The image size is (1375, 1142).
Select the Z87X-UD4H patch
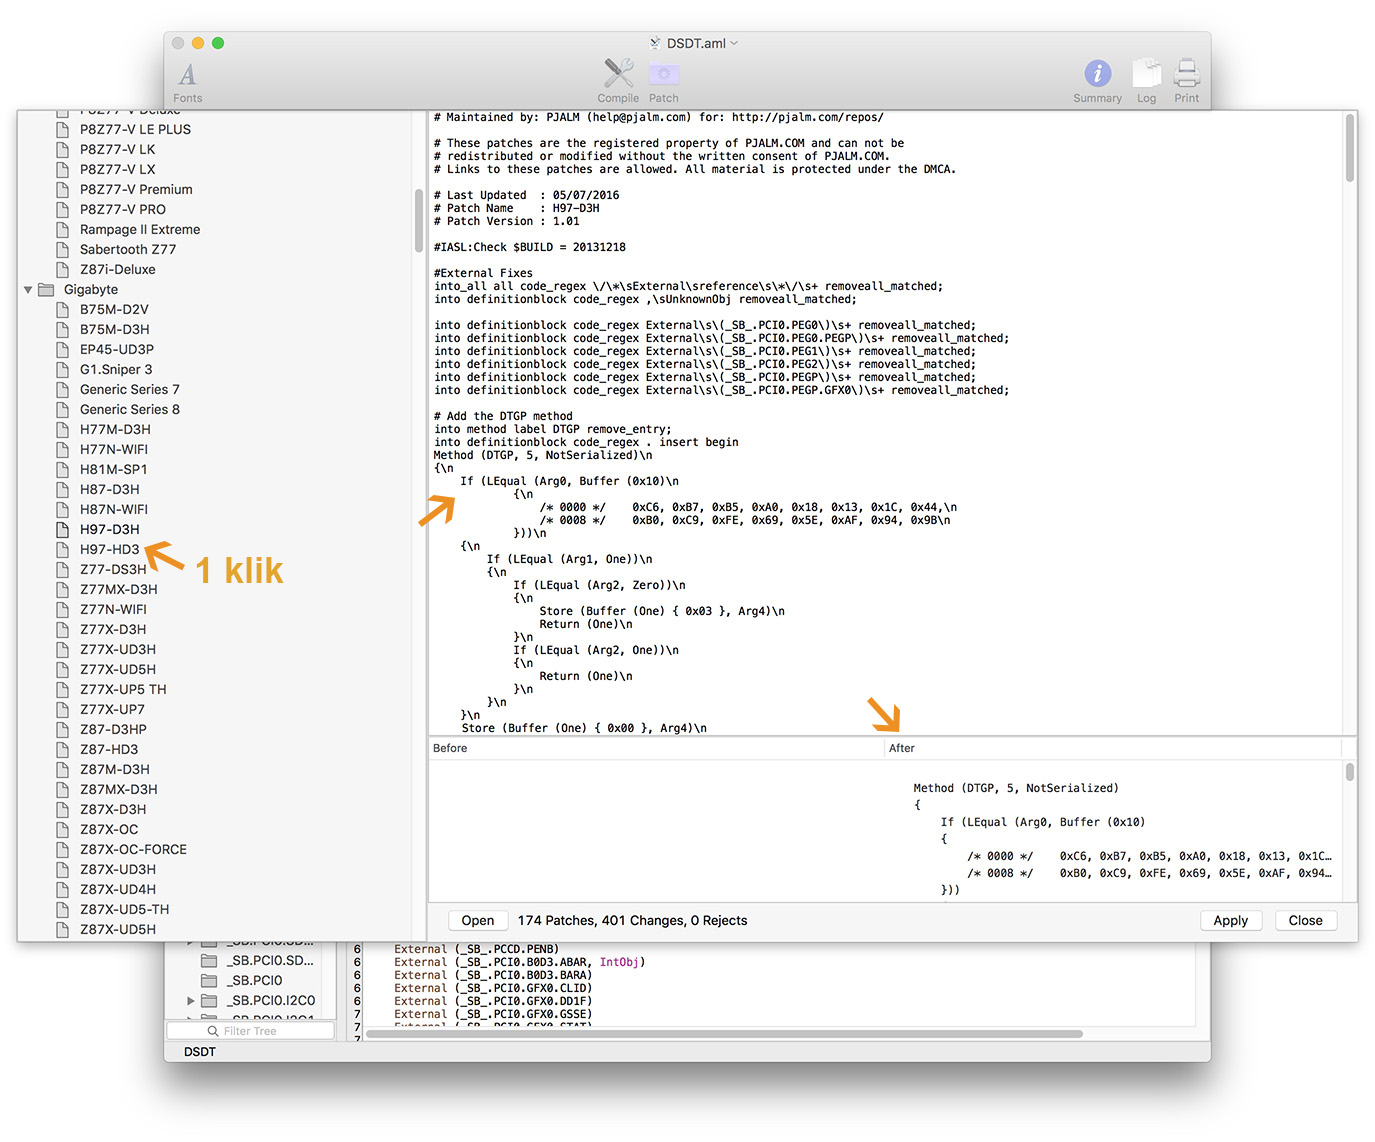click(118, 889)
